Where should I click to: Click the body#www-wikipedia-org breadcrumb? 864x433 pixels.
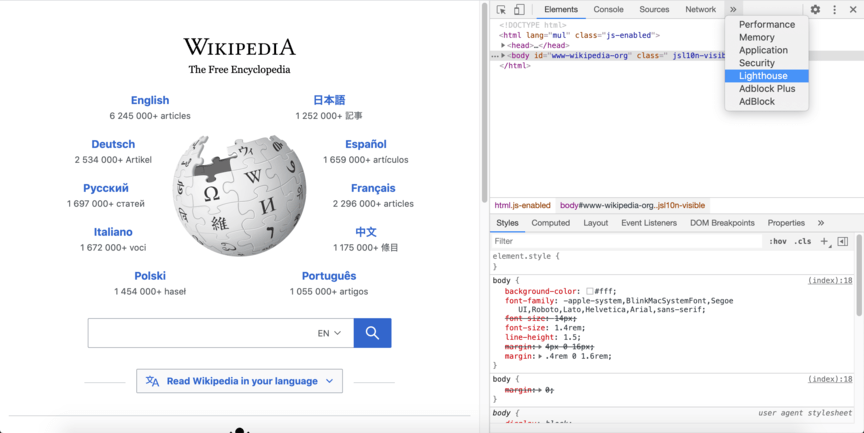(632, 205)
